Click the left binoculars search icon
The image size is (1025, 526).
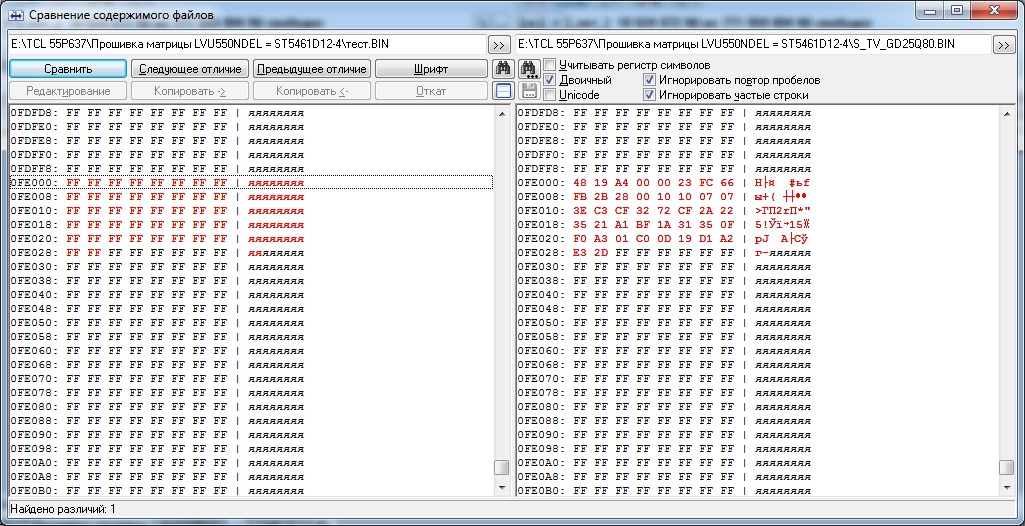click(x=504, y=69)
